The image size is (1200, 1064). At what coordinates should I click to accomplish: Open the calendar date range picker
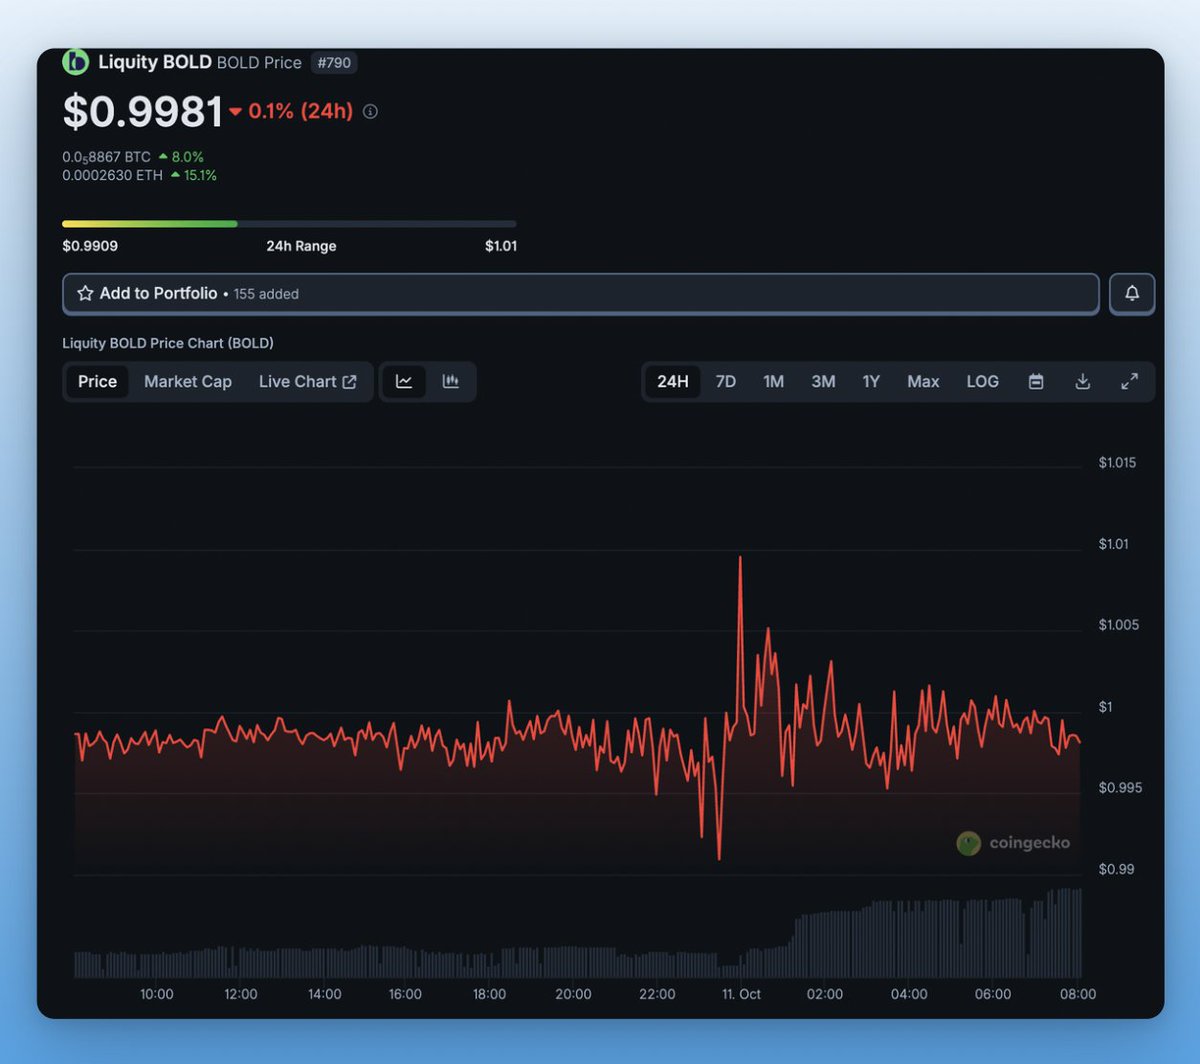tap(1036, 381)
